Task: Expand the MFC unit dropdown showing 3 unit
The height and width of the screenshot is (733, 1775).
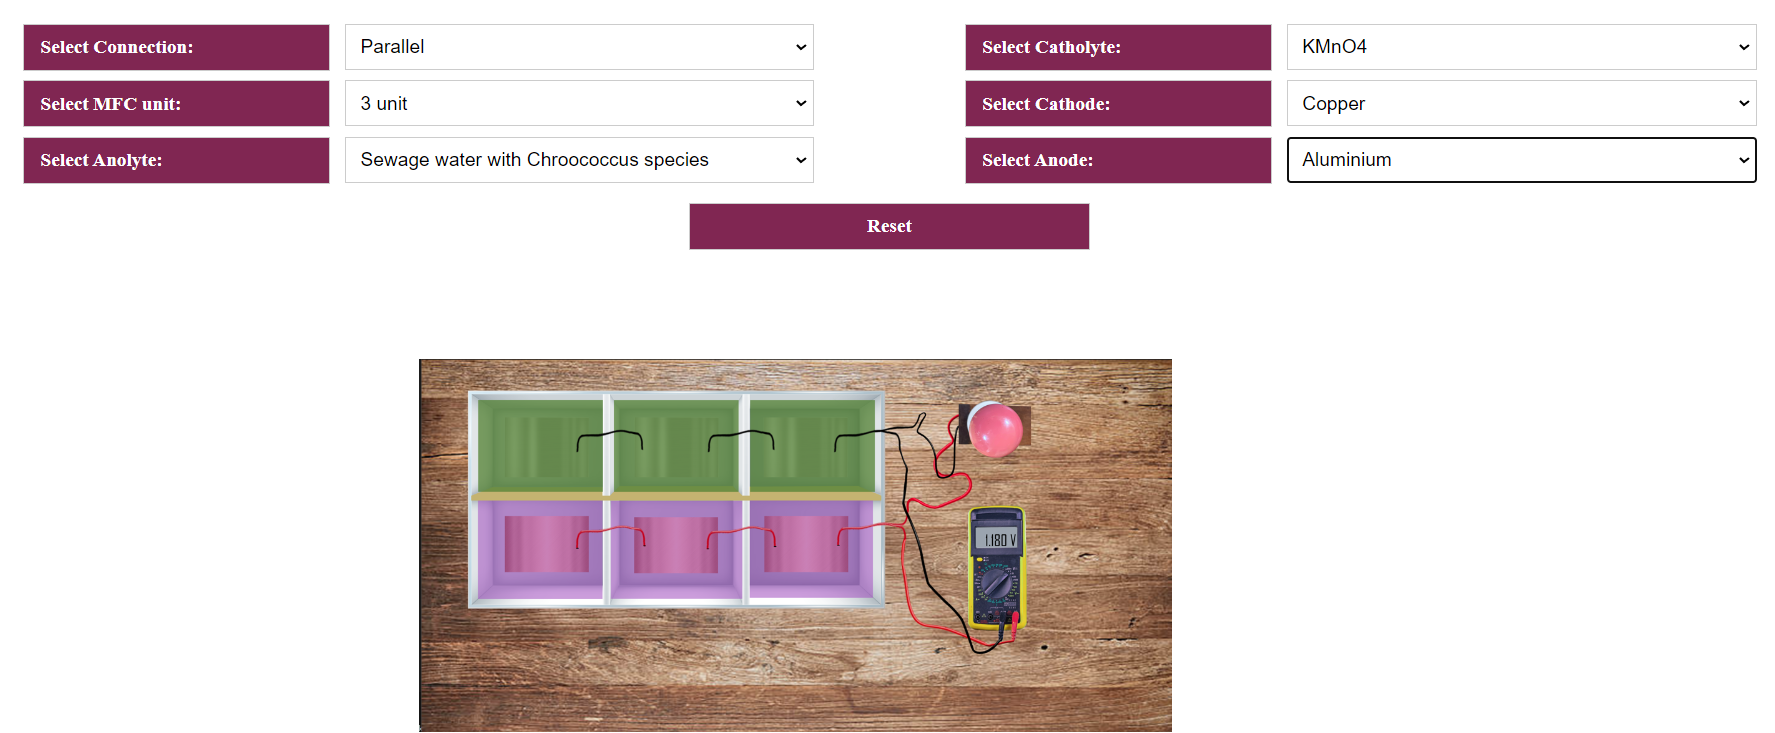Action: click(579, 103)
